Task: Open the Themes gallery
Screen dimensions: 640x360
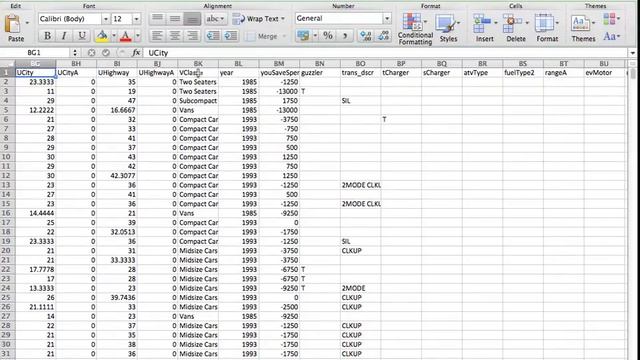Action: tap(583, 28)
